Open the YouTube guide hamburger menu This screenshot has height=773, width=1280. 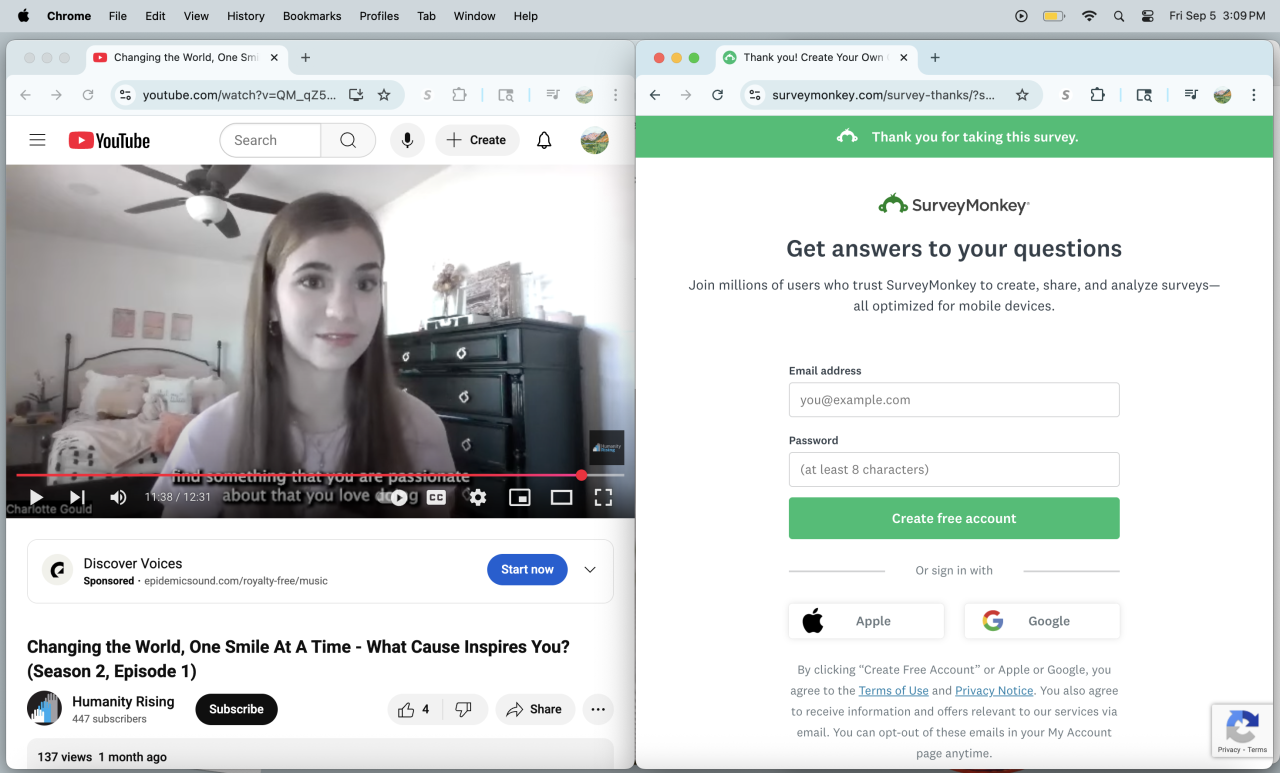click(38, 140)
